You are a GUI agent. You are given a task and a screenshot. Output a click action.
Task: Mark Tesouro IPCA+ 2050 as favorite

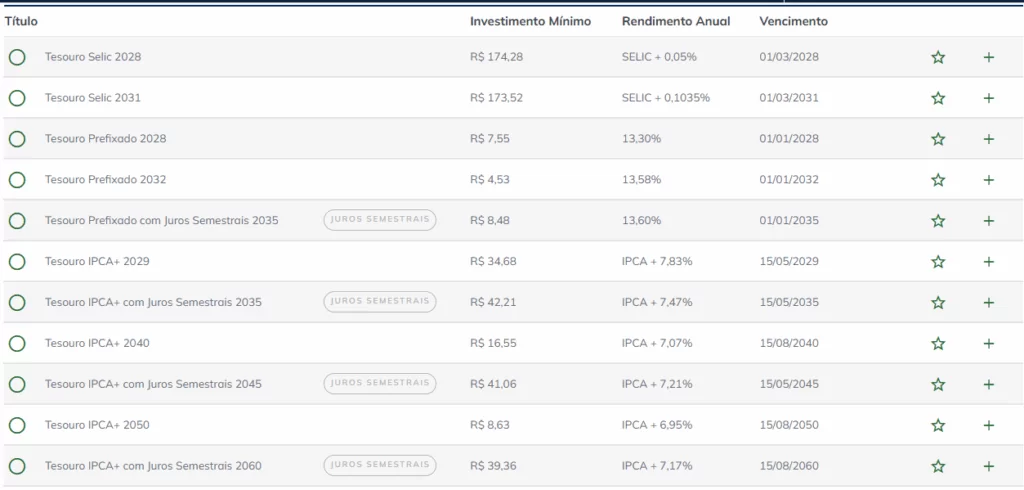click(x=938, y=425)
